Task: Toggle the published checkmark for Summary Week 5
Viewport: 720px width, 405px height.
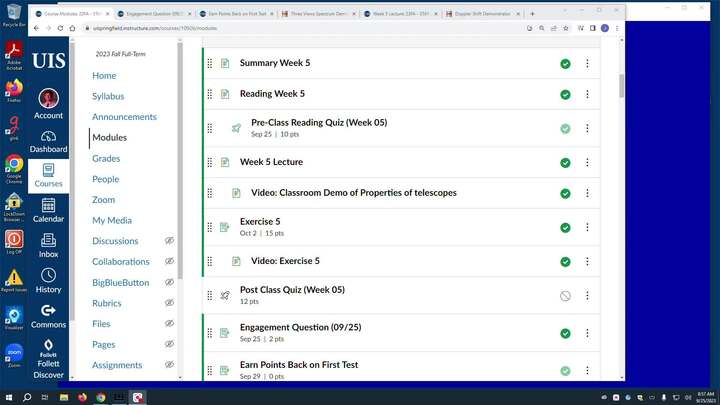Action: pos(565,64)
